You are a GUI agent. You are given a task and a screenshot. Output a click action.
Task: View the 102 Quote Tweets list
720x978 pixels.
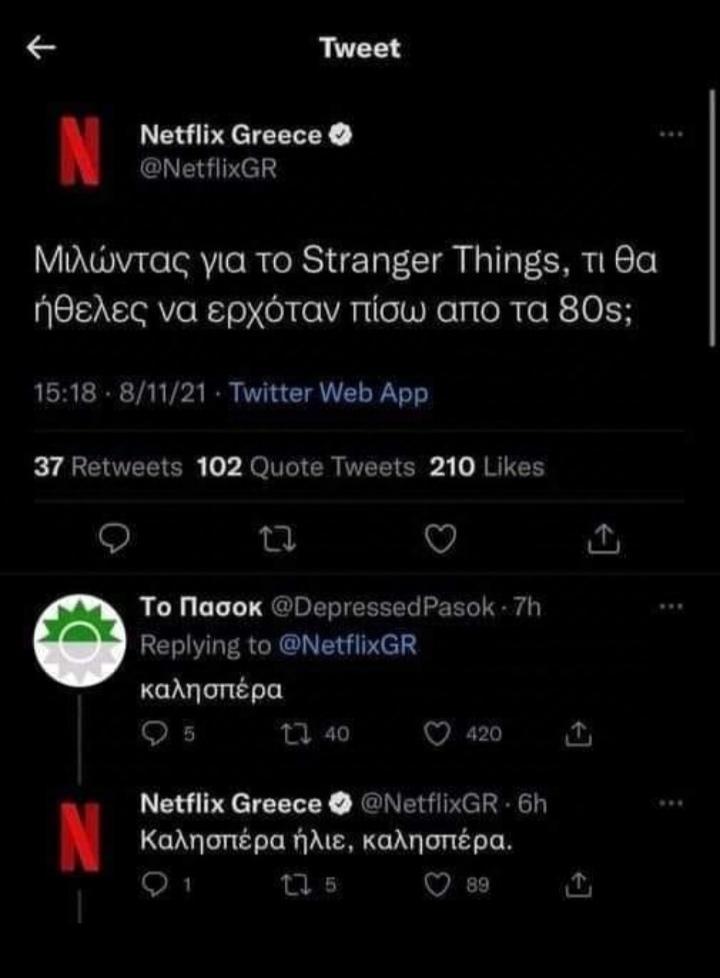[x=306, y=467]
